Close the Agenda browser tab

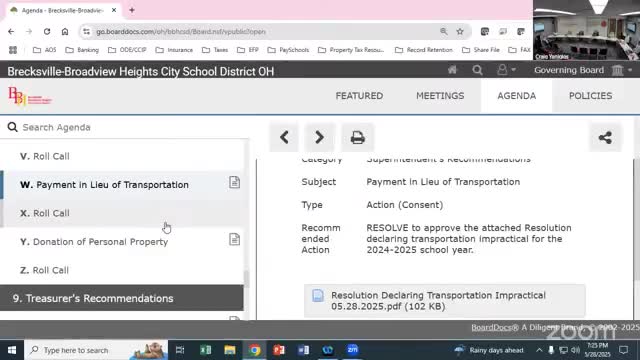click(114, 10)
